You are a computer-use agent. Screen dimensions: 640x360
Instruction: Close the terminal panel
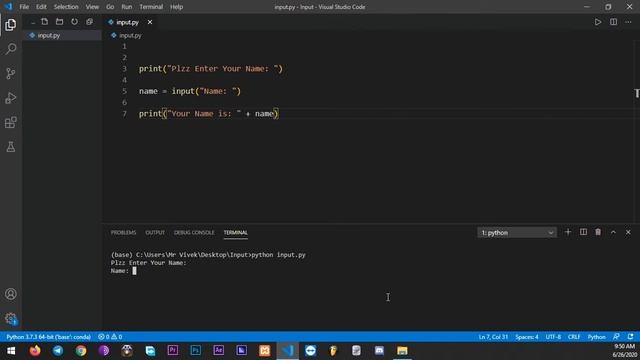[628, 232]
